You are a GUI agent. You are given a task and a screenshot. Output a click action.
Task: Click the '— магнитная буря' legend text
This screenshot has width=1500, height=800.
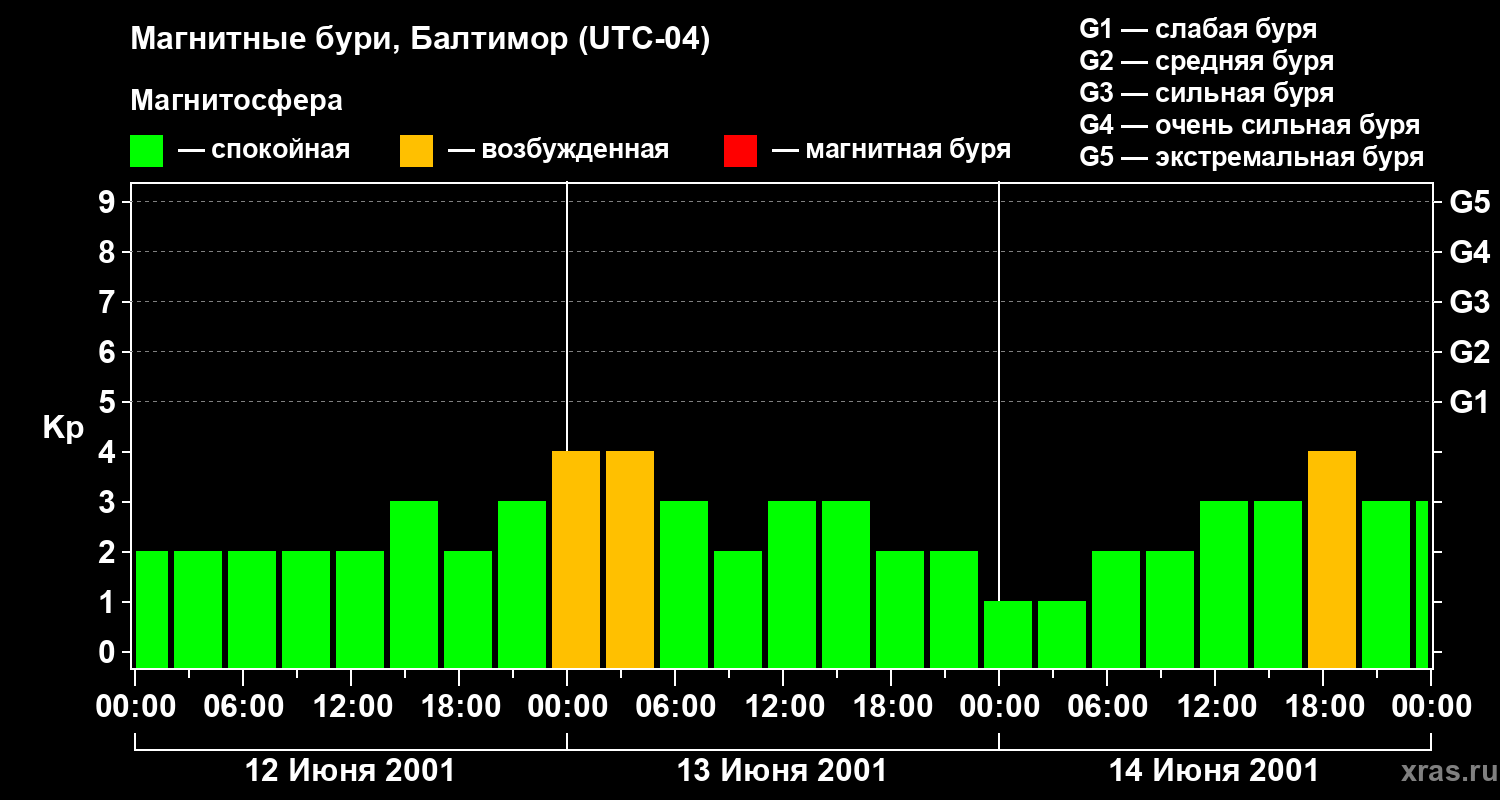[892, 150]
